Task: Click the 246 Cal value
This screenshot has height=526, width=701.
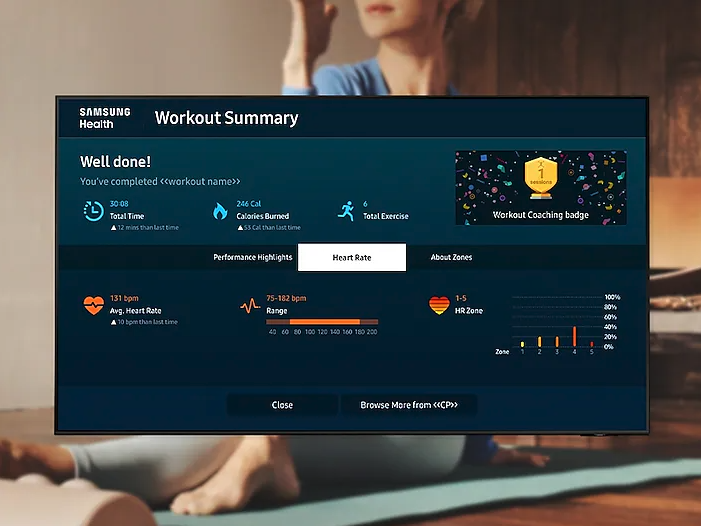Action: 249,204
